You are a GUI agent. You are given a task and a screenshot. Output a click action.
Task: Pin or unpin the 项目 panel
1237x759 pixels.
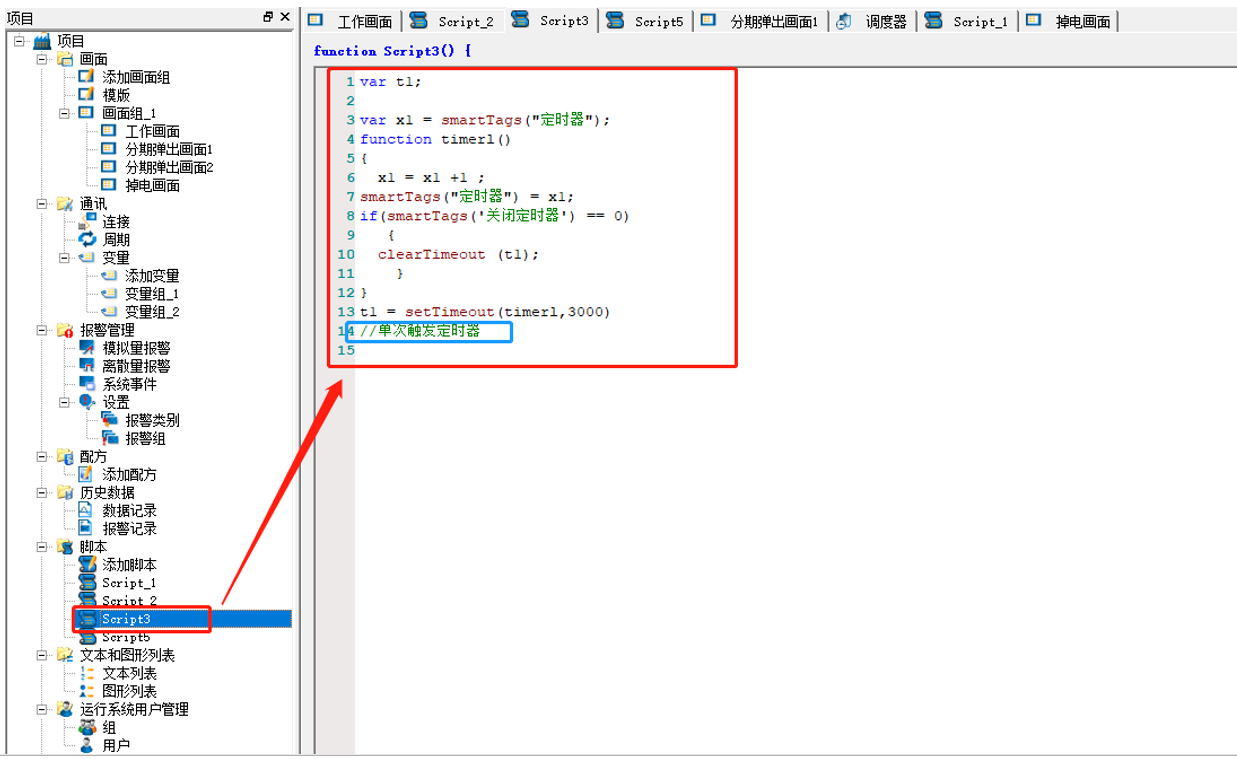click(268, 17)
